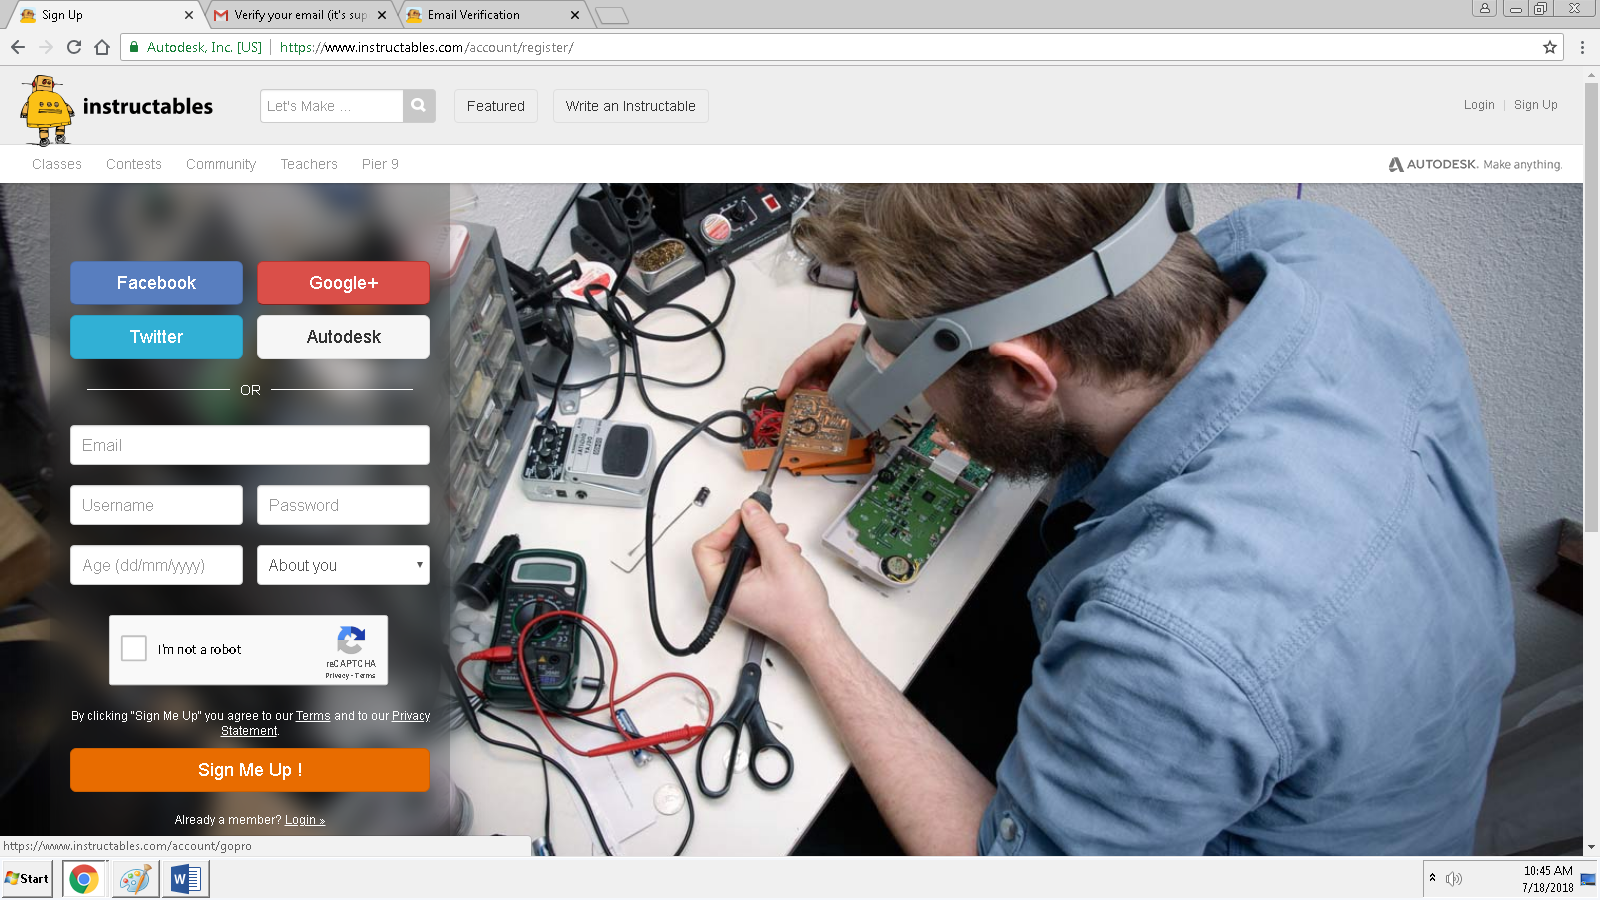Open a new browser tab
1600x900 pixels.
click(611, 15)
